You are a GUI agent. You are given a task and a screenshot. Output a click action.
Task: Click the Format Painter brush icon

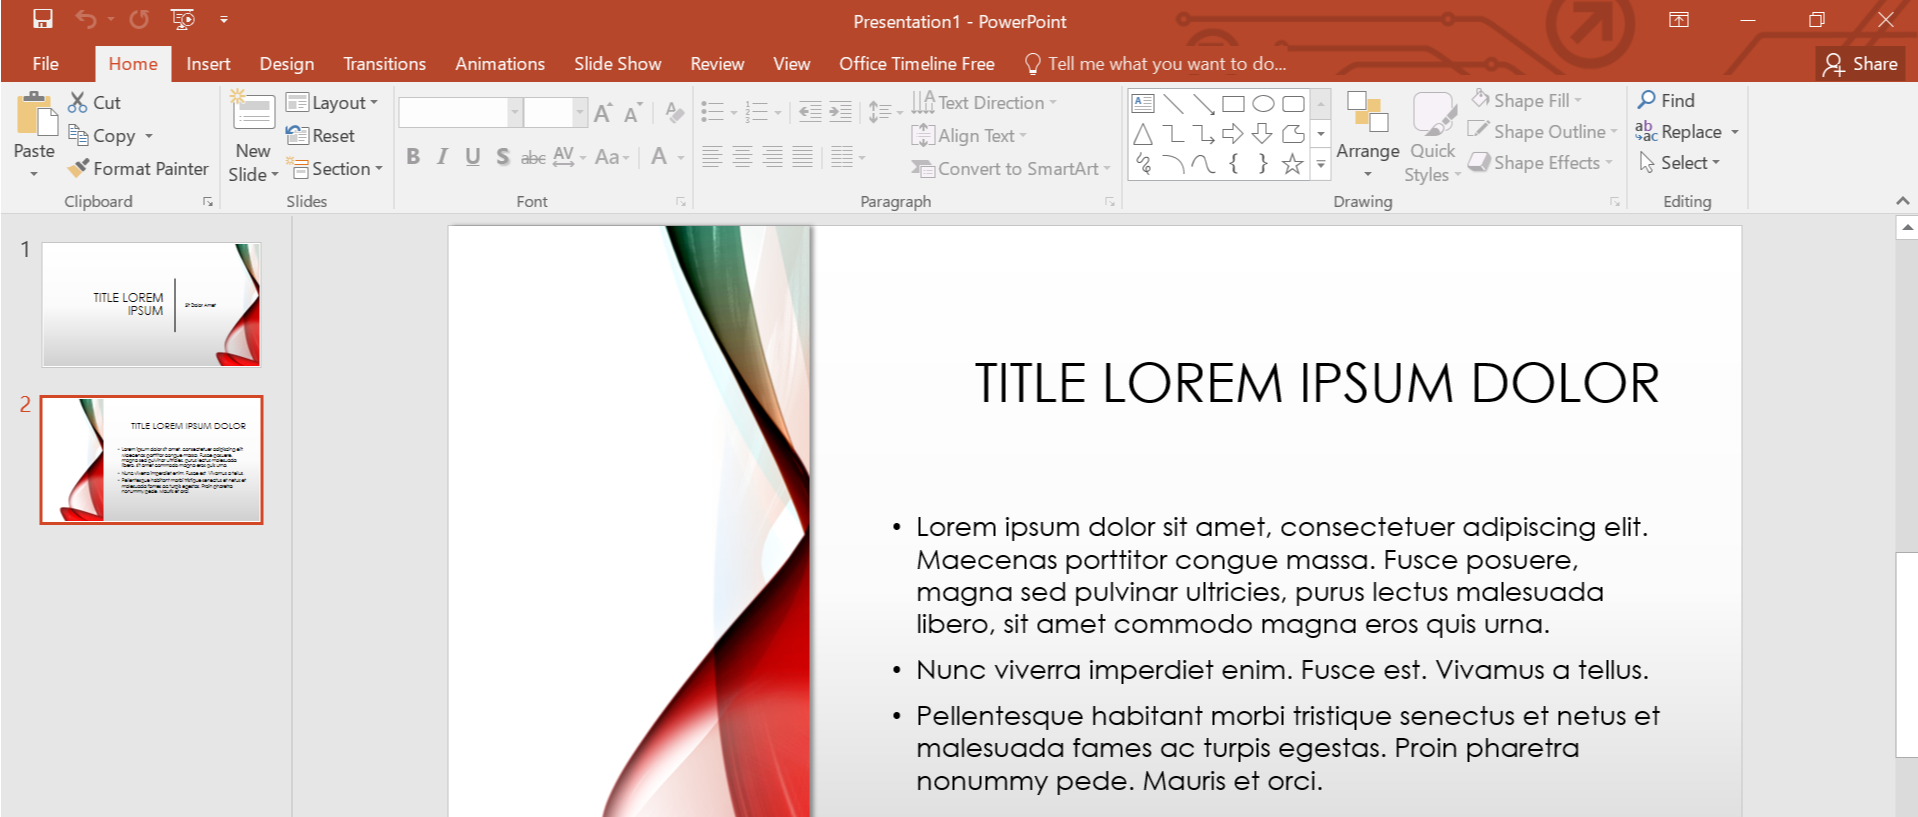(79, 169)
